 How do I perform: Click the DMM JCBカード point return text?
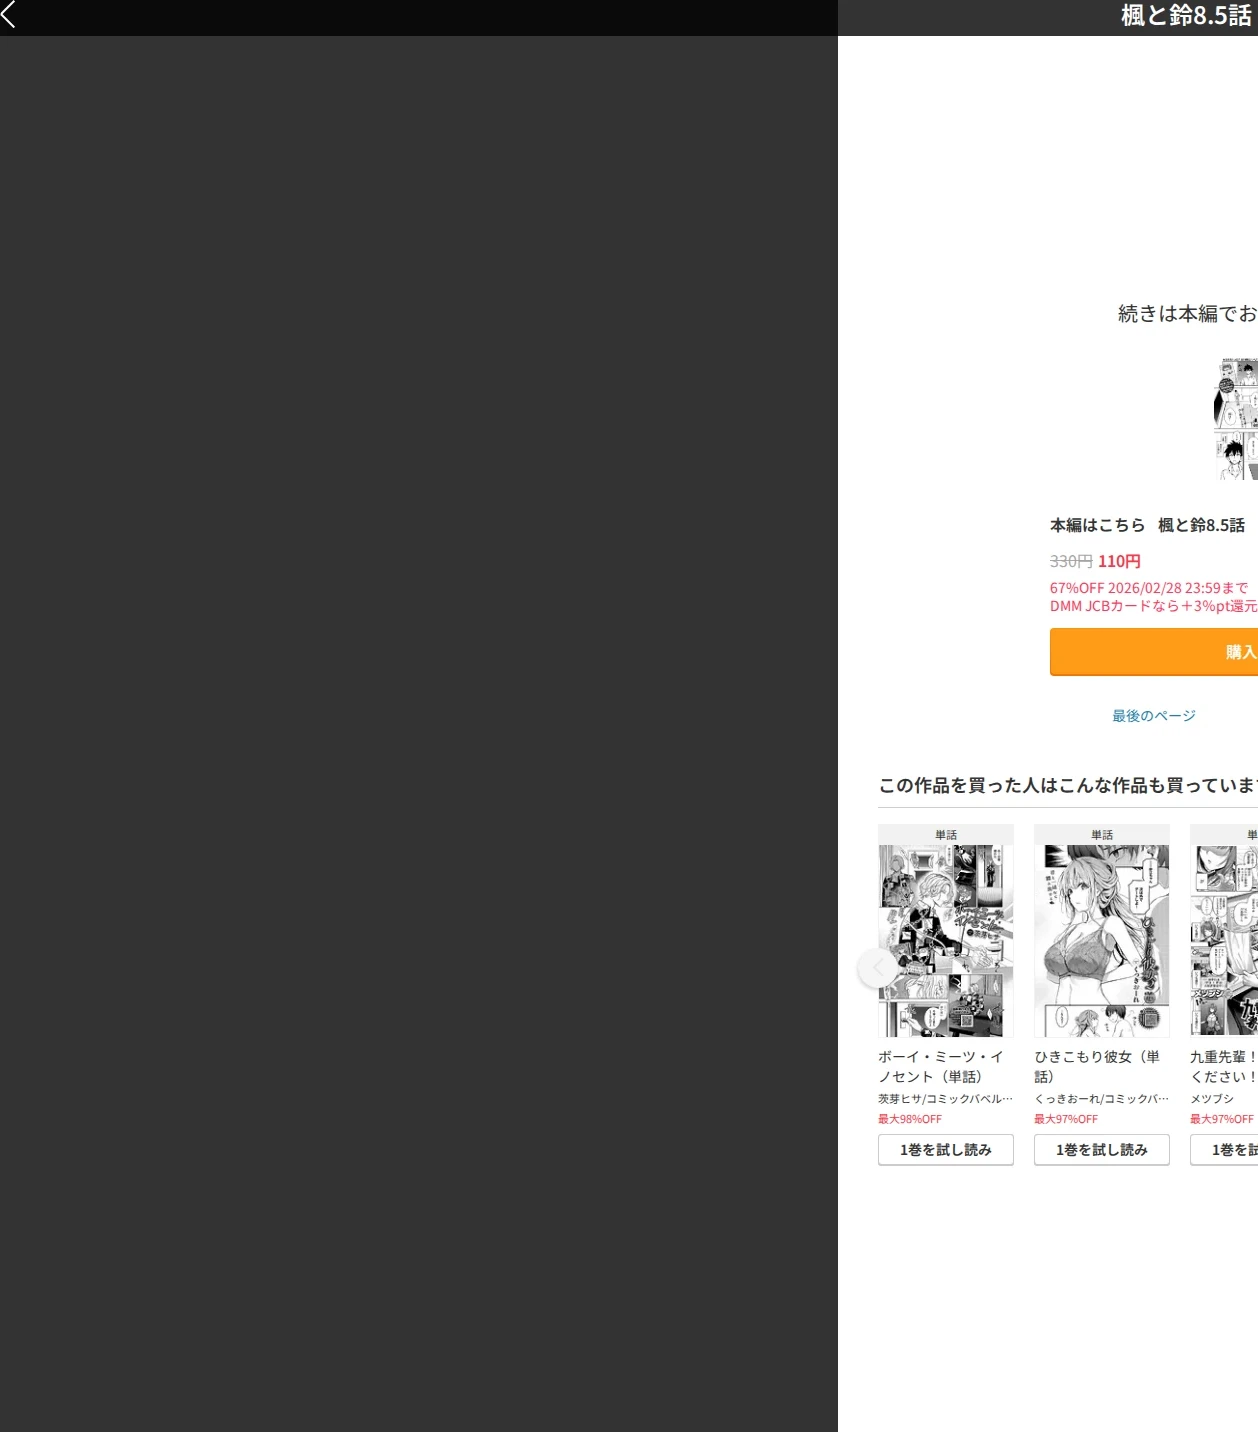[1154, 606]
